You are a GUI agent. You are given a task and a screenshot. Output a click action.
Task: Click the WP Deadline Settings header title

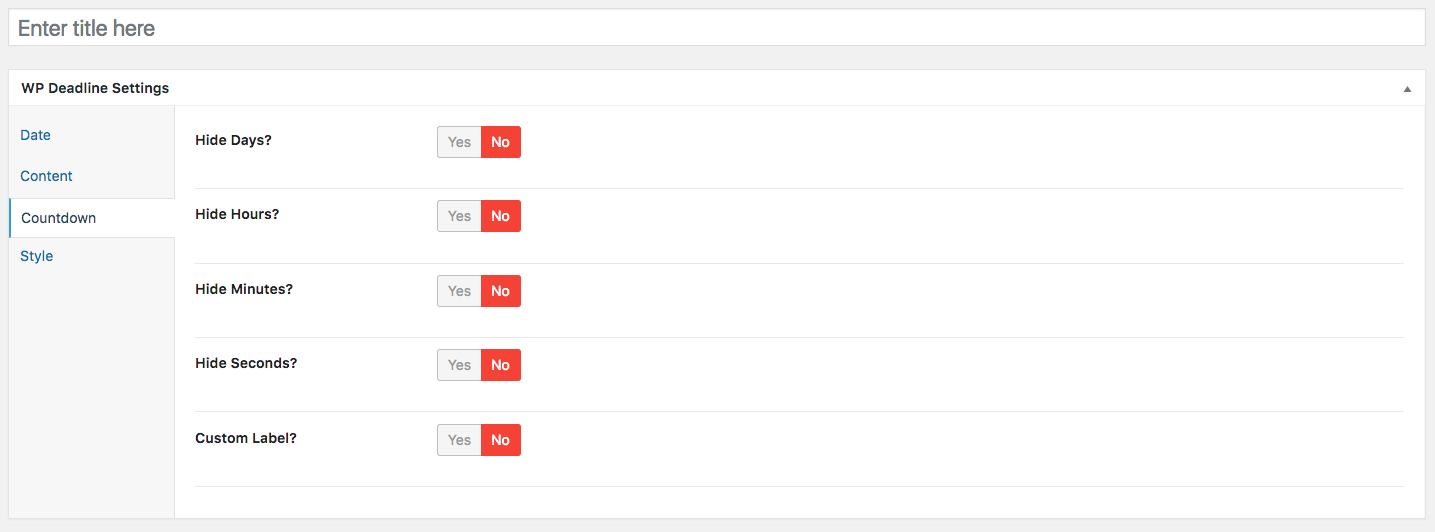click(x=95, y=88)
